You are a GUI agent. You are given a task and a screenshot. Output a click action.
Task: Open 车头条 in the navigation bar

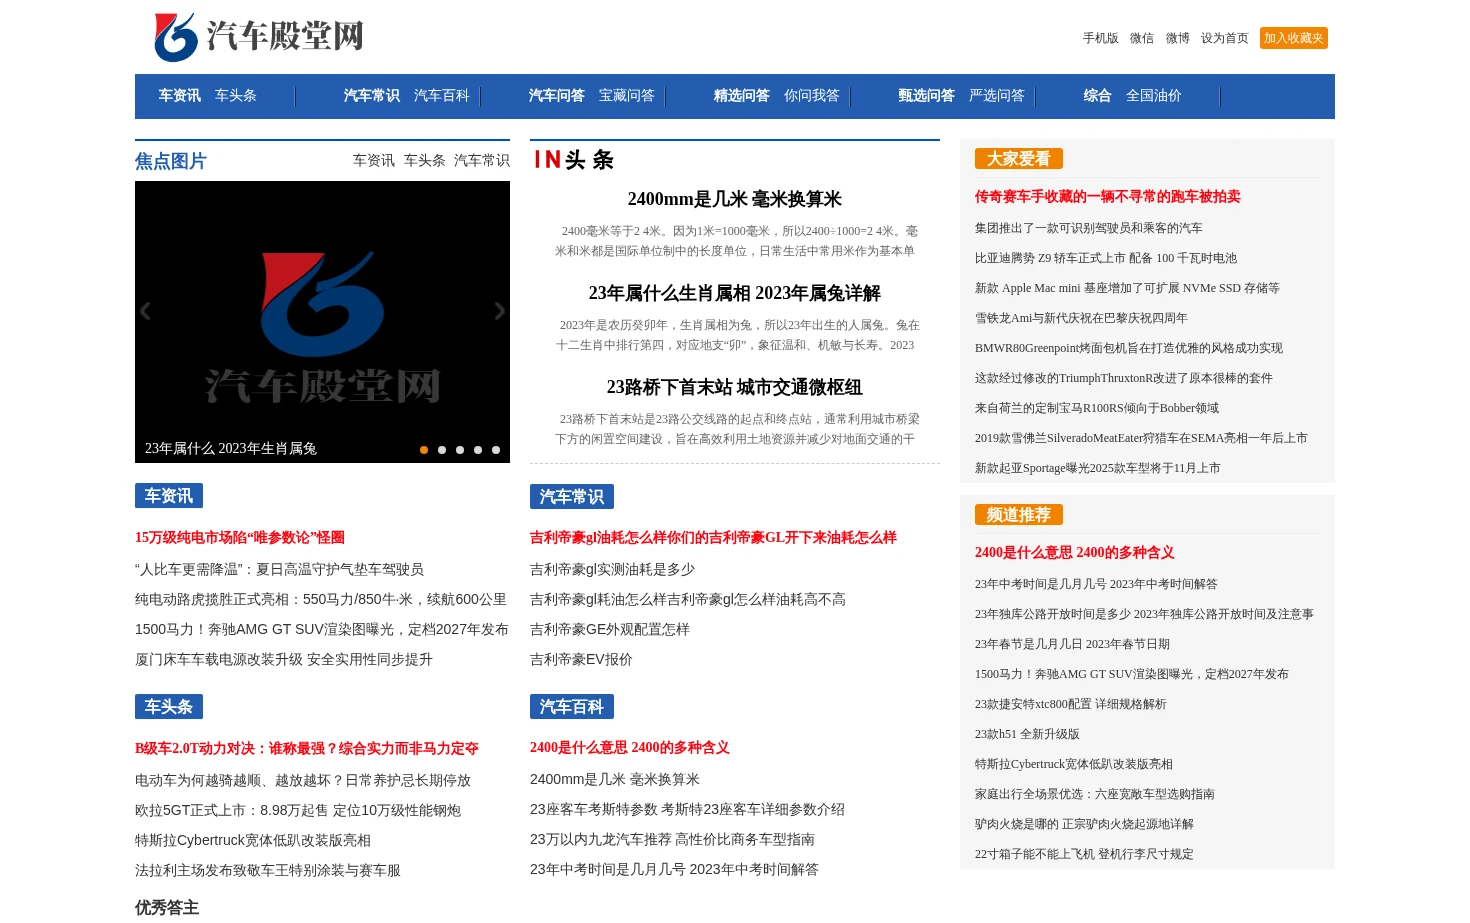(236, 96)
